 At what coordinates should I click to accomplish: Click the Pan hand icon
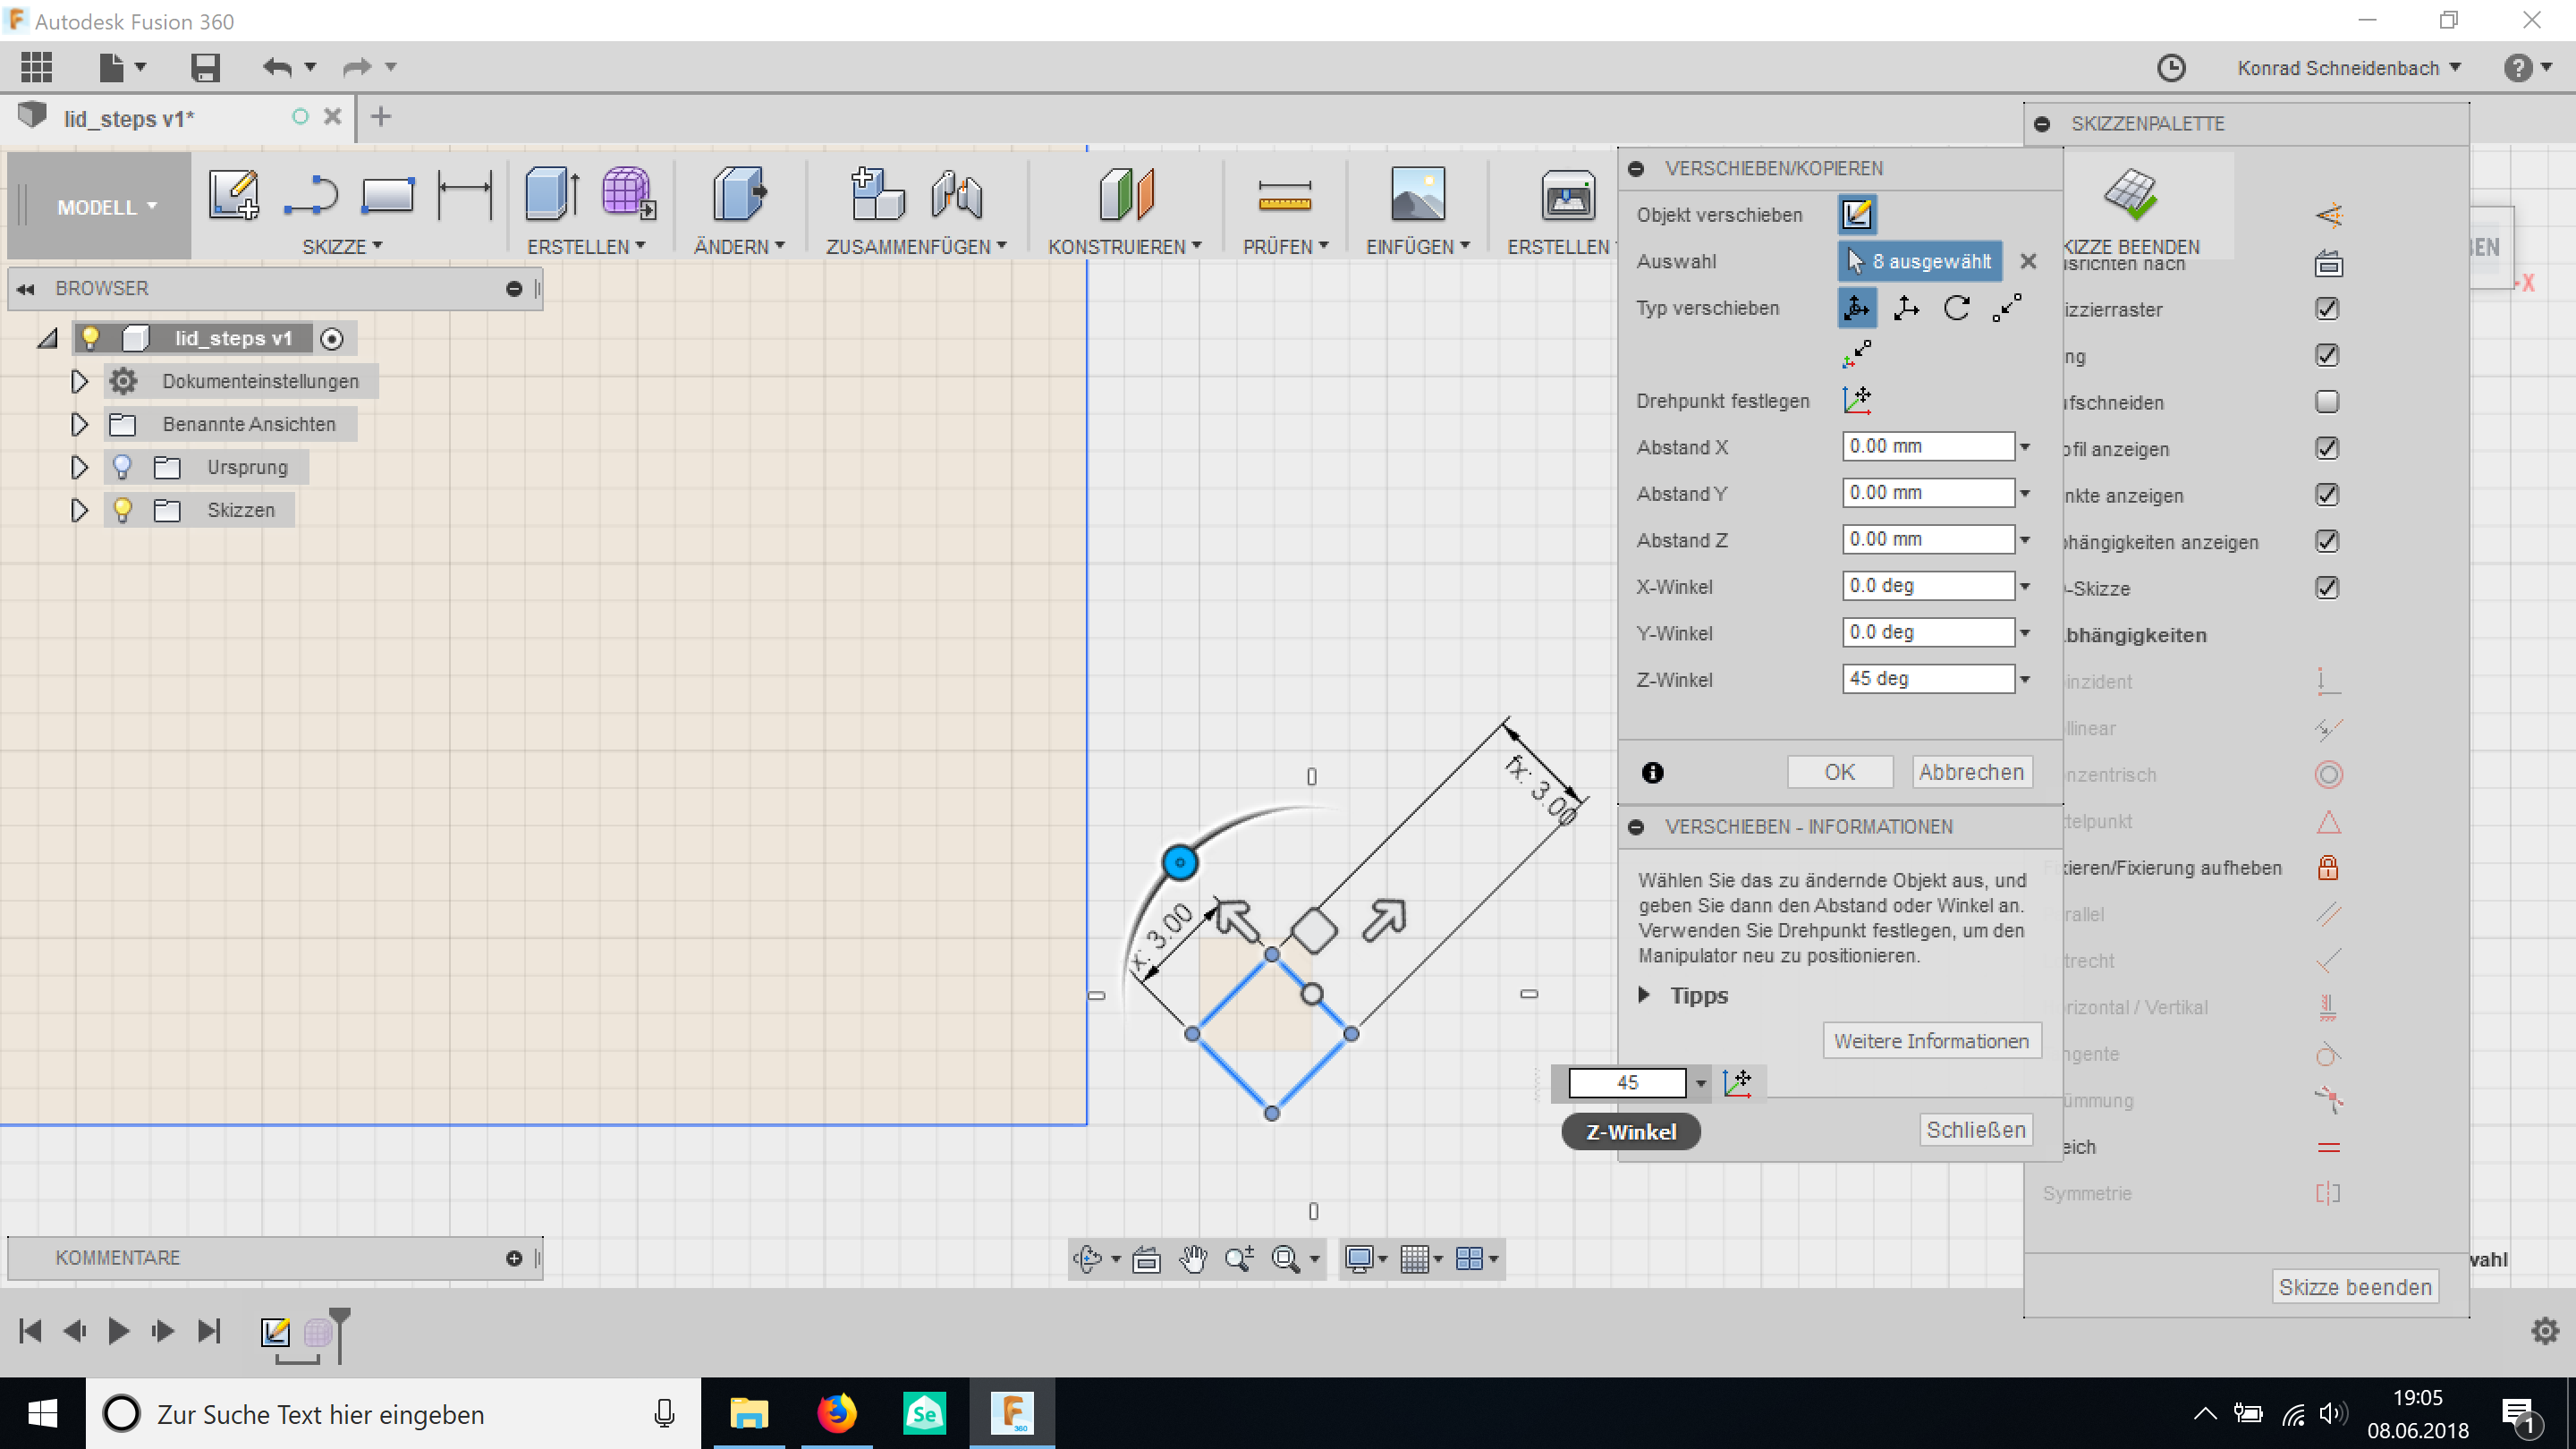point(1193,1258)
